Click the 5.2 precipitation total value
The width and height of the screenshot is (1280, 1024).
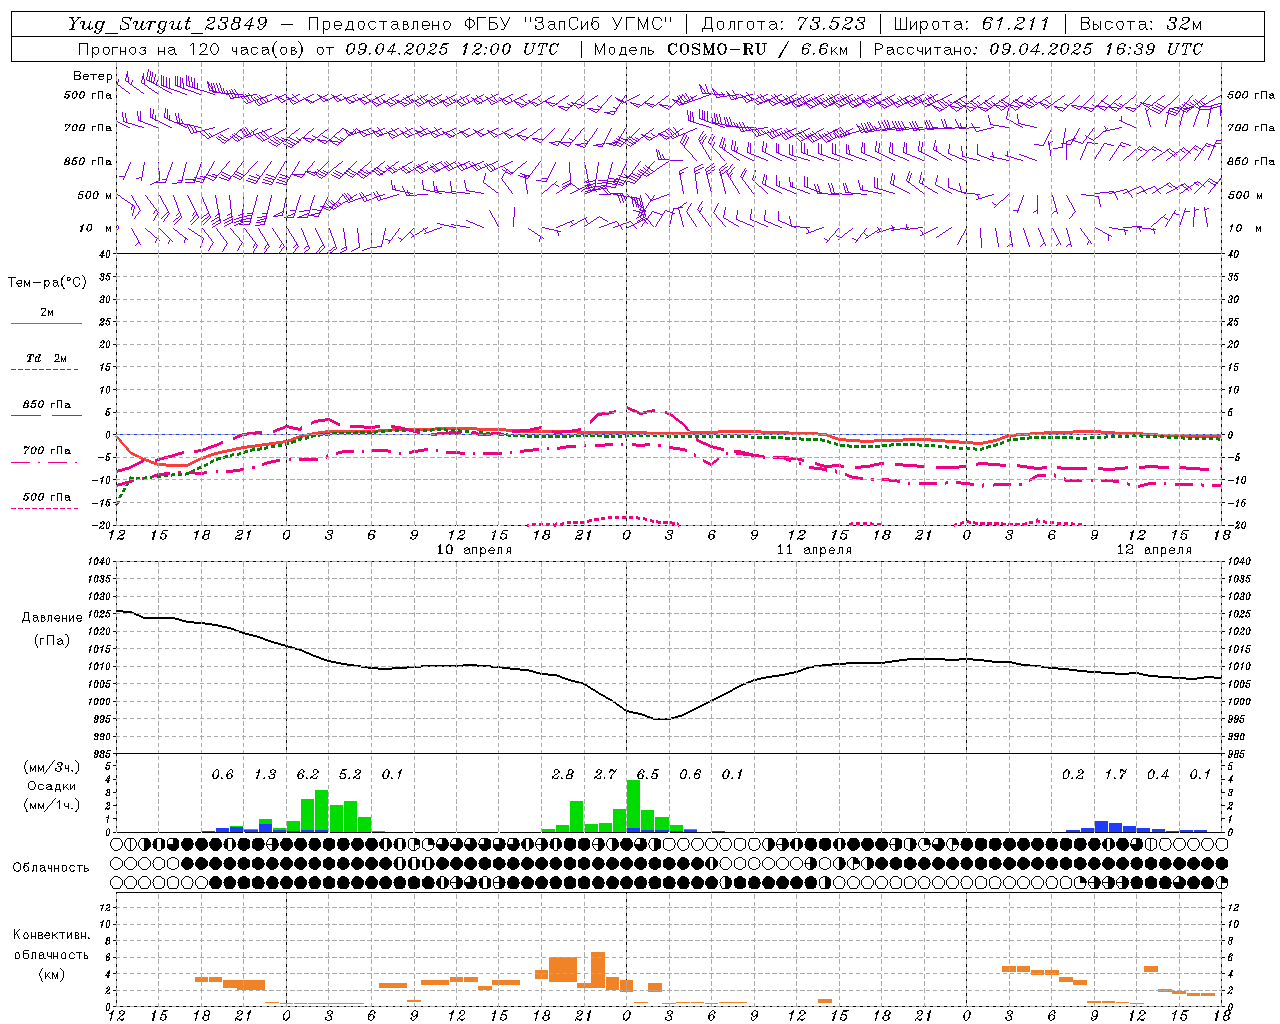click(350, 774)
